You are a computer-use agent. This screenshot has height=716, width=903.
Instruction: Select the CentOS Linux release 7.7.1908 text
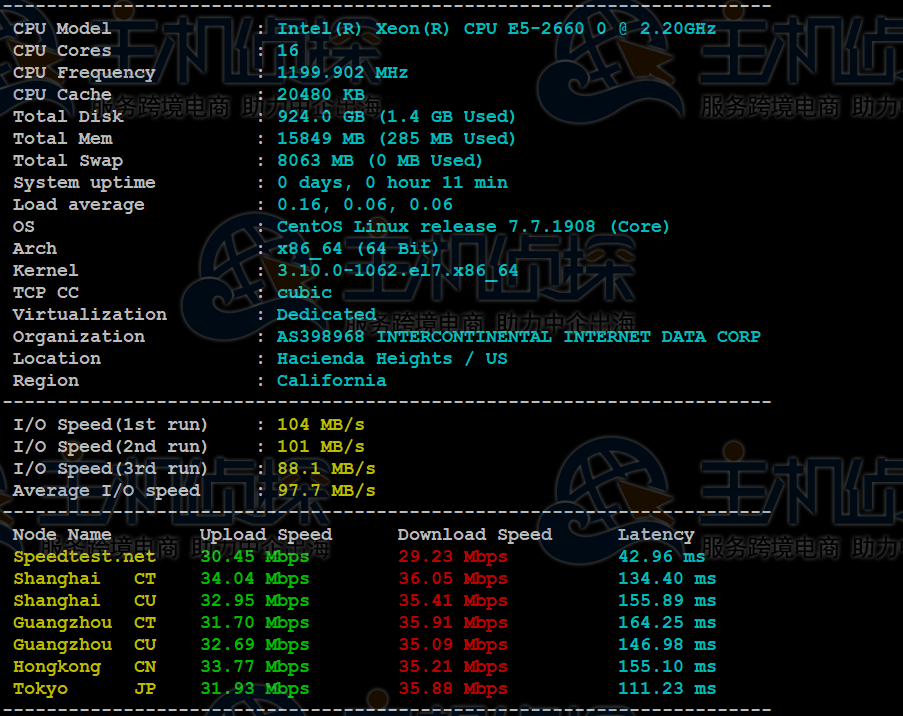(x=473, y=227)
